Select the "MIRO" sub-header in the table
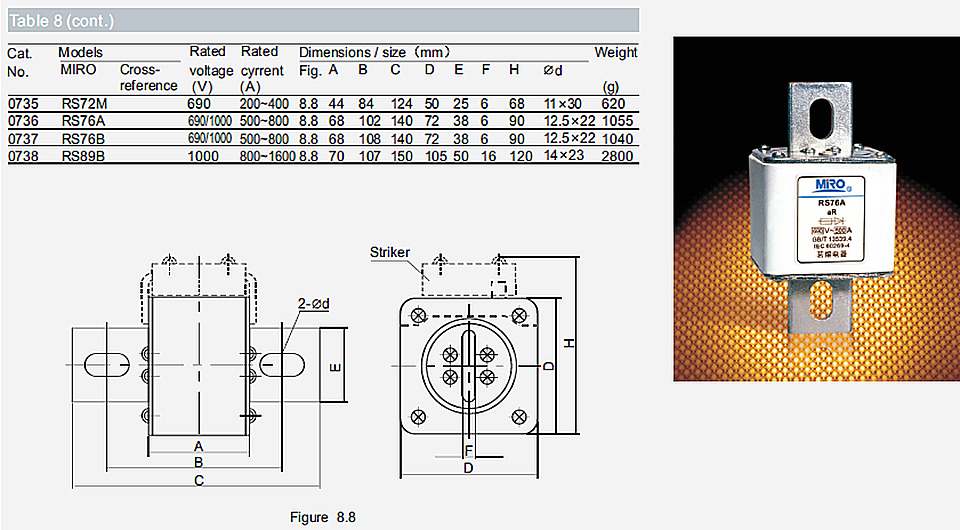 pos(78,70)
